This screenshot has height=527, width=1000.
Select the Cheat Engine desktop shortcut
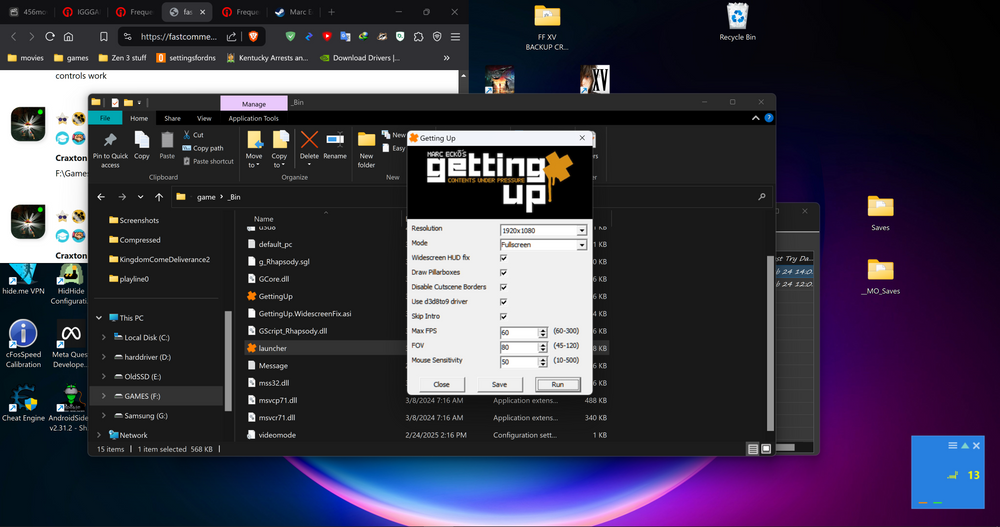point(24,403)
